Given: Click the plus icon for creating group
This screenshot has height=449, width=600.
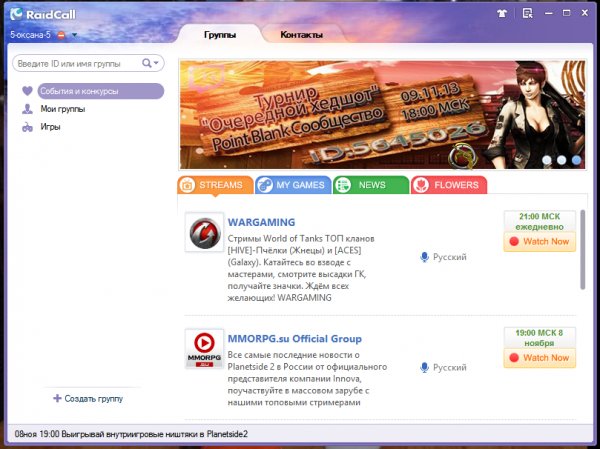Looking at the screenshot, I should [57, 398].
